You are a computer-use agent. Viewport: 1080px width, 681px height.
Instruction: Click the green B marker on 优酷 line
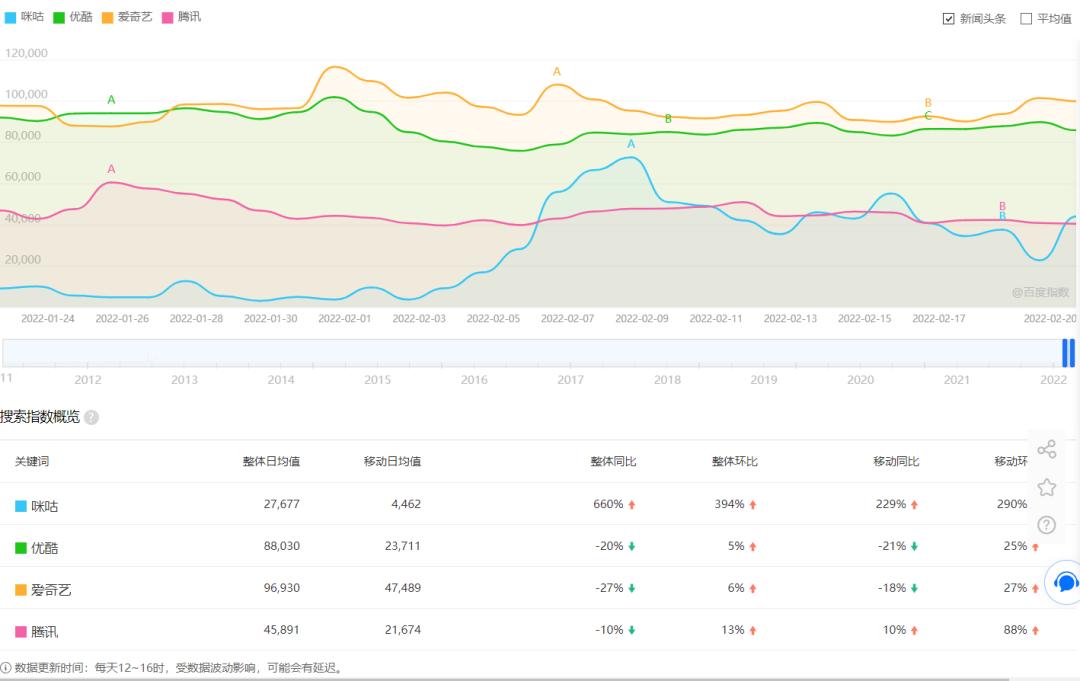668,119
